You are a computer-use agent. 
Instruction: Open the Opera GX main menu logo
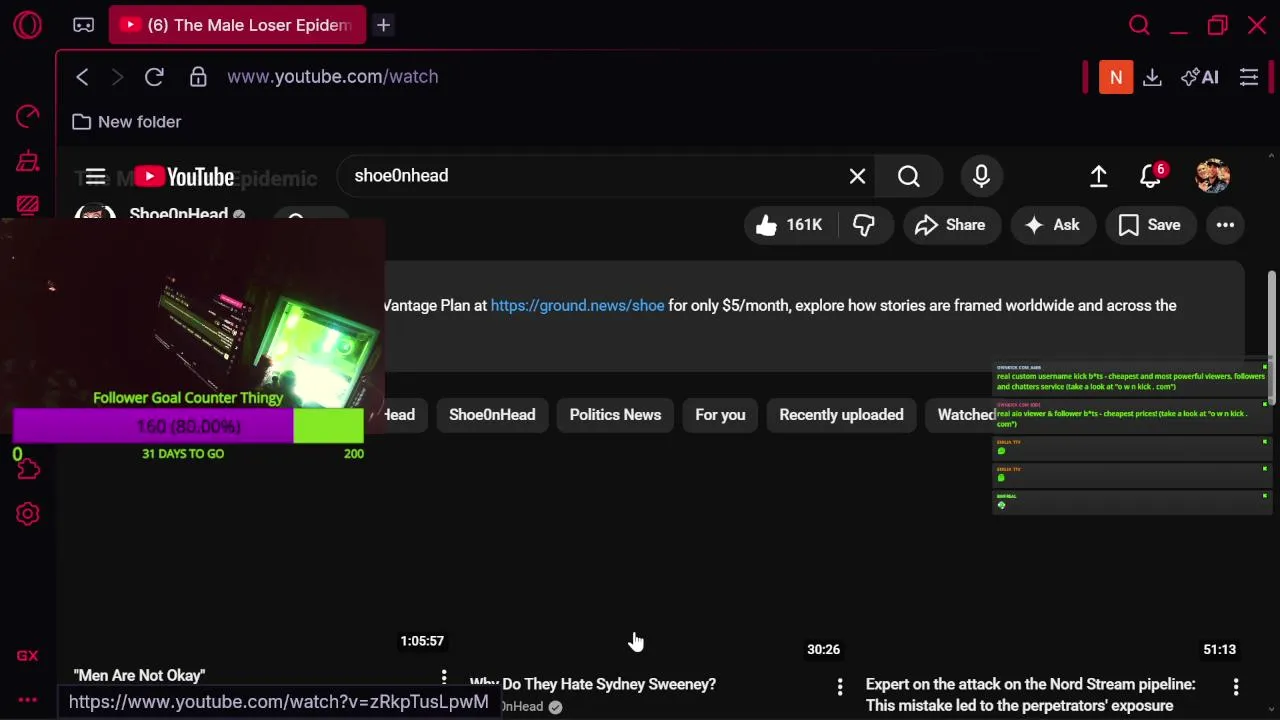(x=28, y=25)
